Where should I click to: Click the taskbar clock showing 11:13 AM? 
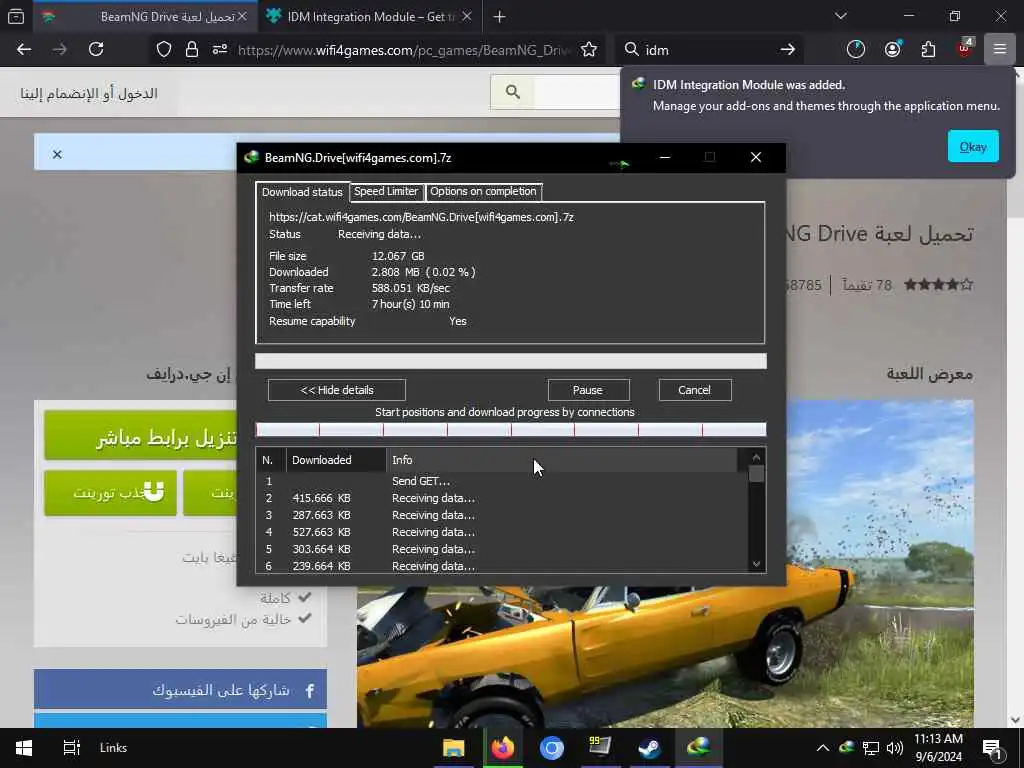pos(938,748)
